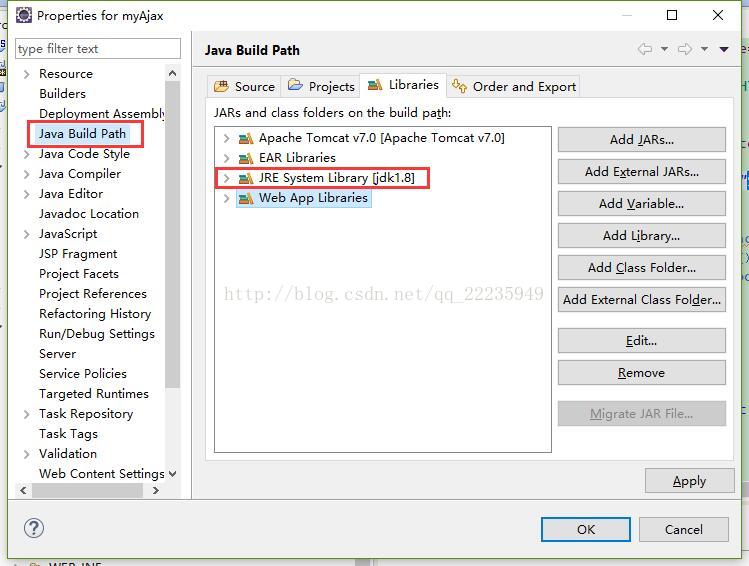This screenshot has width=749, height=566.
Task: Click the Edit... button
Action: tap(642, 341)
